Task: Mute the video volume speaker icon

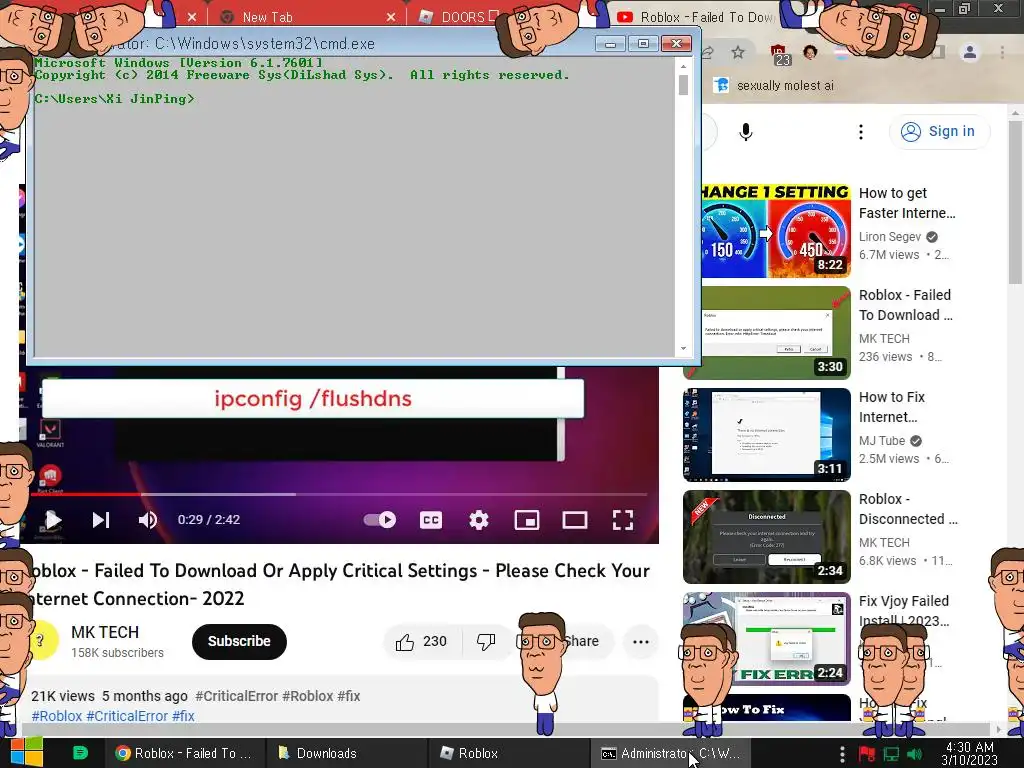Action: tap(148, 520)
